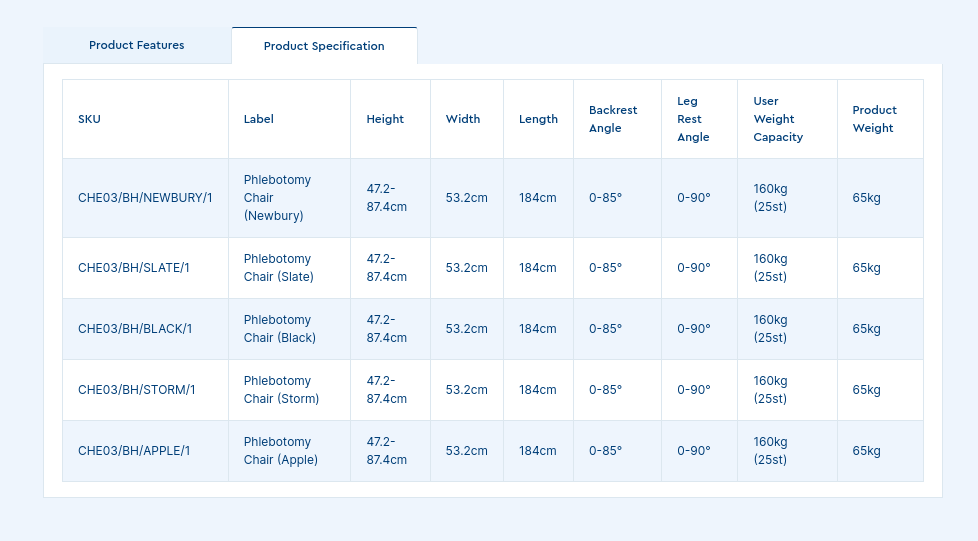
Task: Click the Phlebotomy Chair (Black) label
Action: [x=279, y=329]
